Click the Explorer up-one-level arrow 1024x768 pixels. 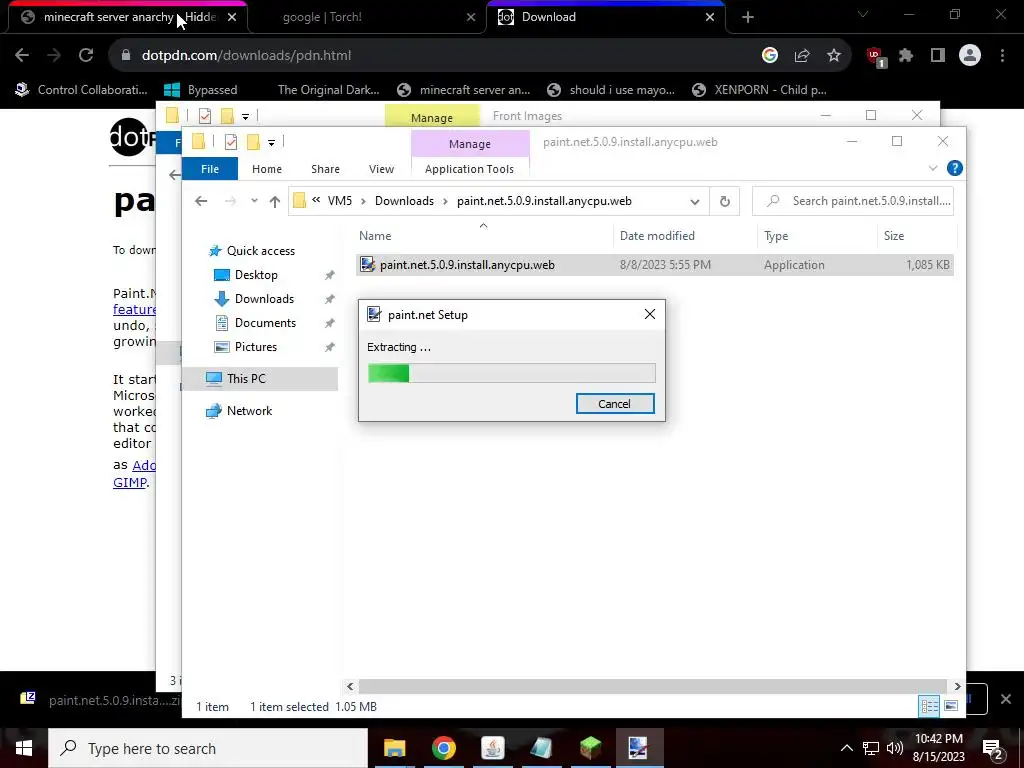[x=275, y=201]
